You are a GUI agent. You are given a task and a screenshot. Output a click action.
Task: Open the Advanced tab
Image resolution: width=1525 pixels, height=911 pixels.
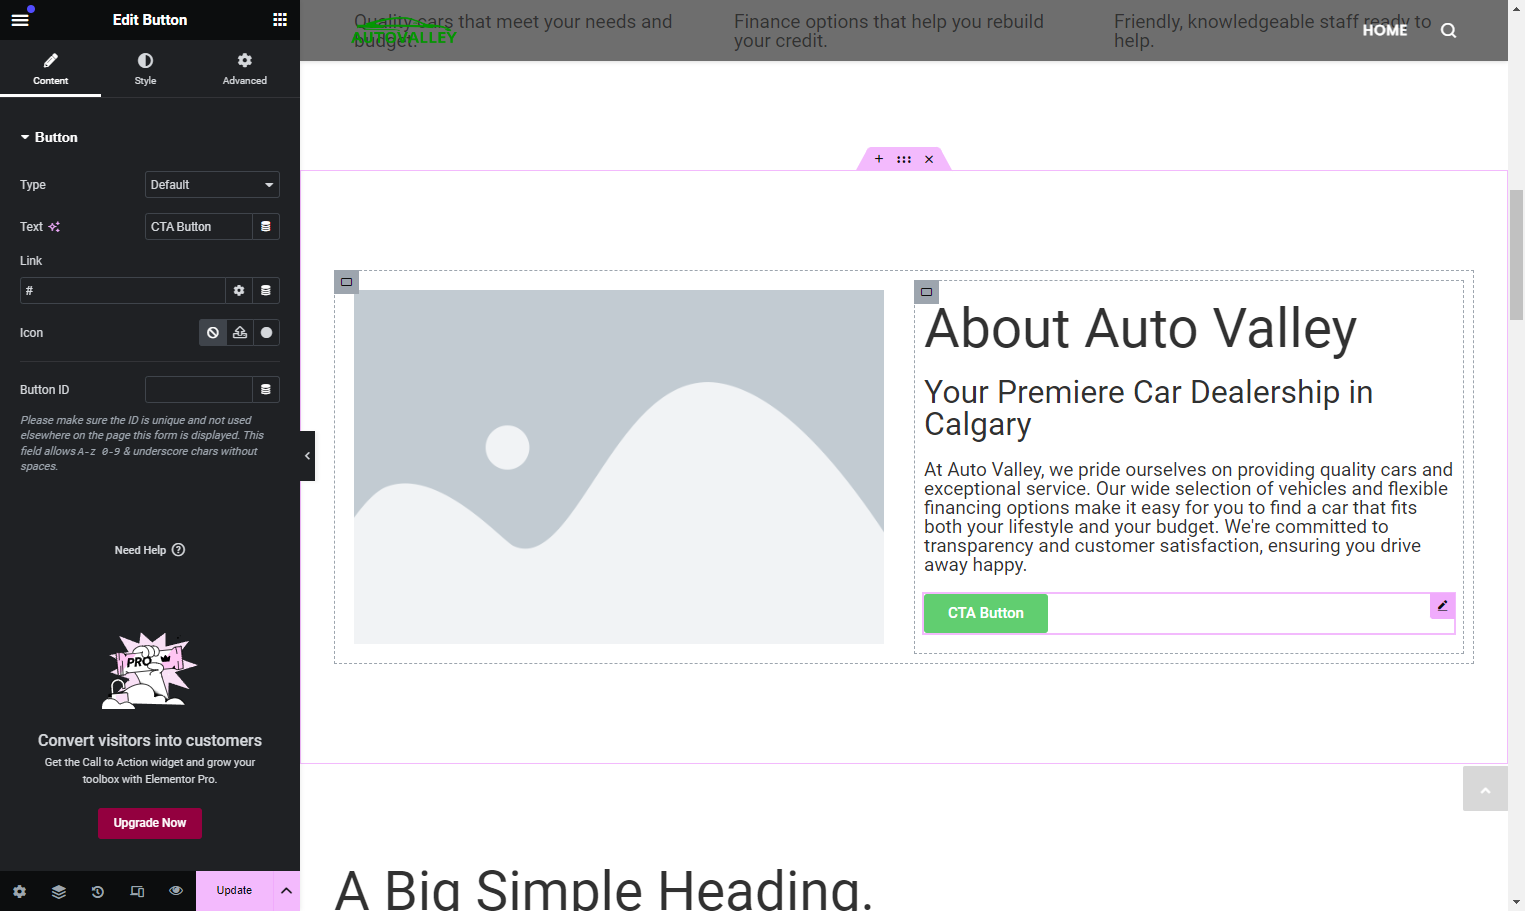point(245,68)
